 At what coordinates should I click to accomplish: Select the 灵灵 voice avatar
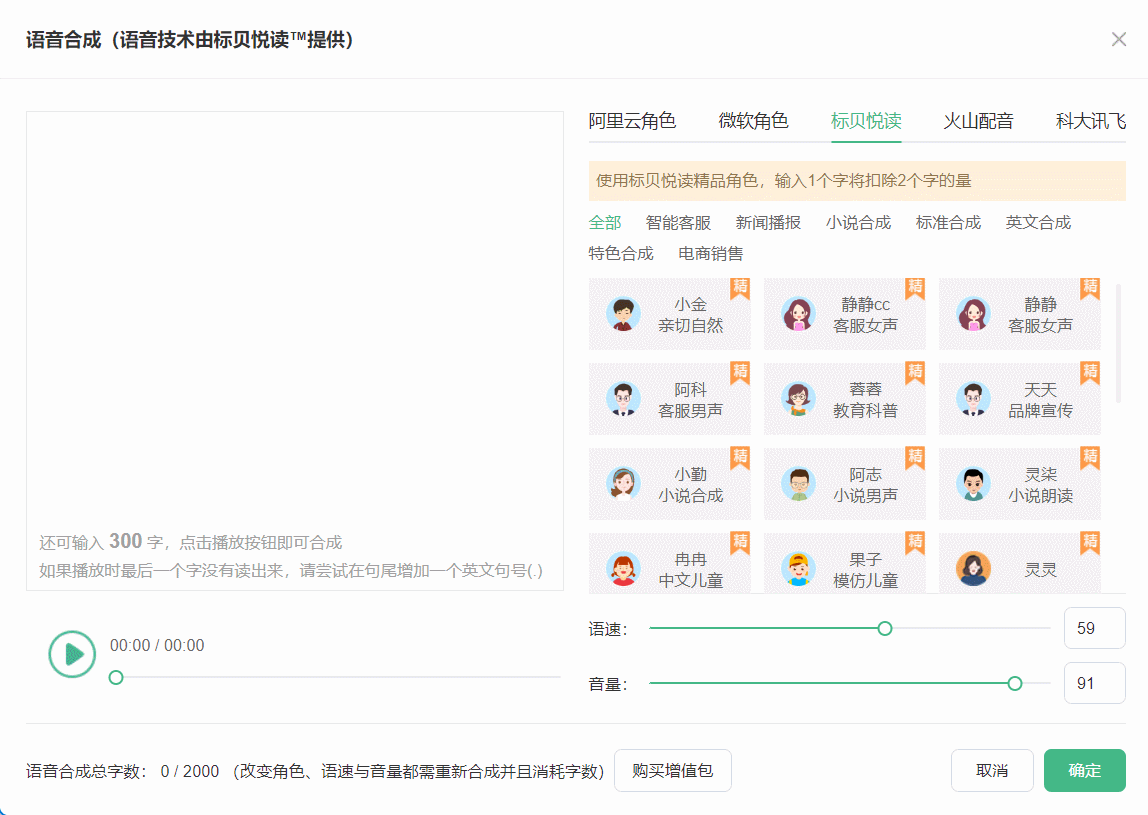[973, 570]
